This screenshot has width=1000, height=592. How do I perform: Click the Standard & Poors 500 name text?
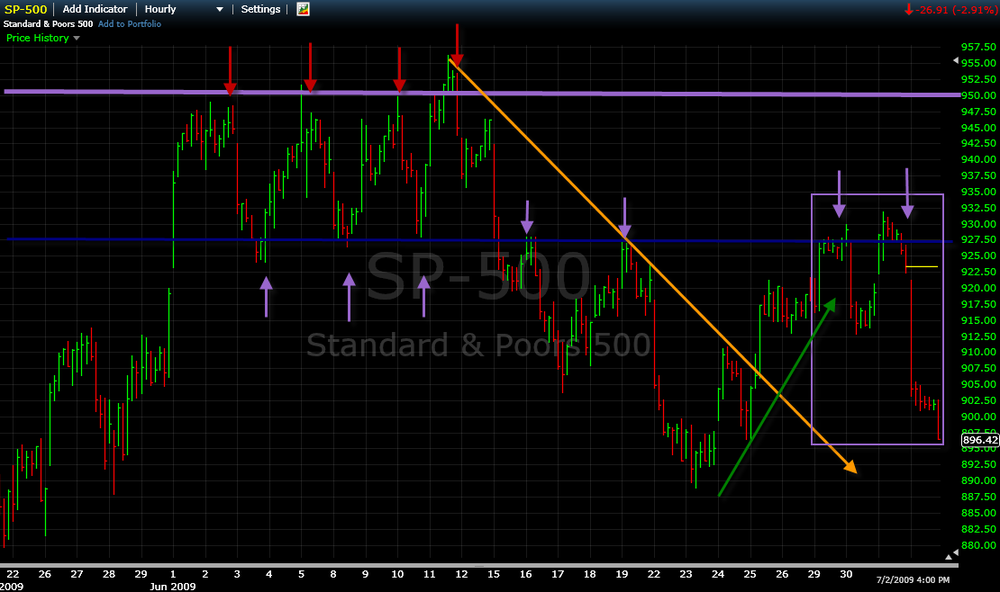[48, 24]
